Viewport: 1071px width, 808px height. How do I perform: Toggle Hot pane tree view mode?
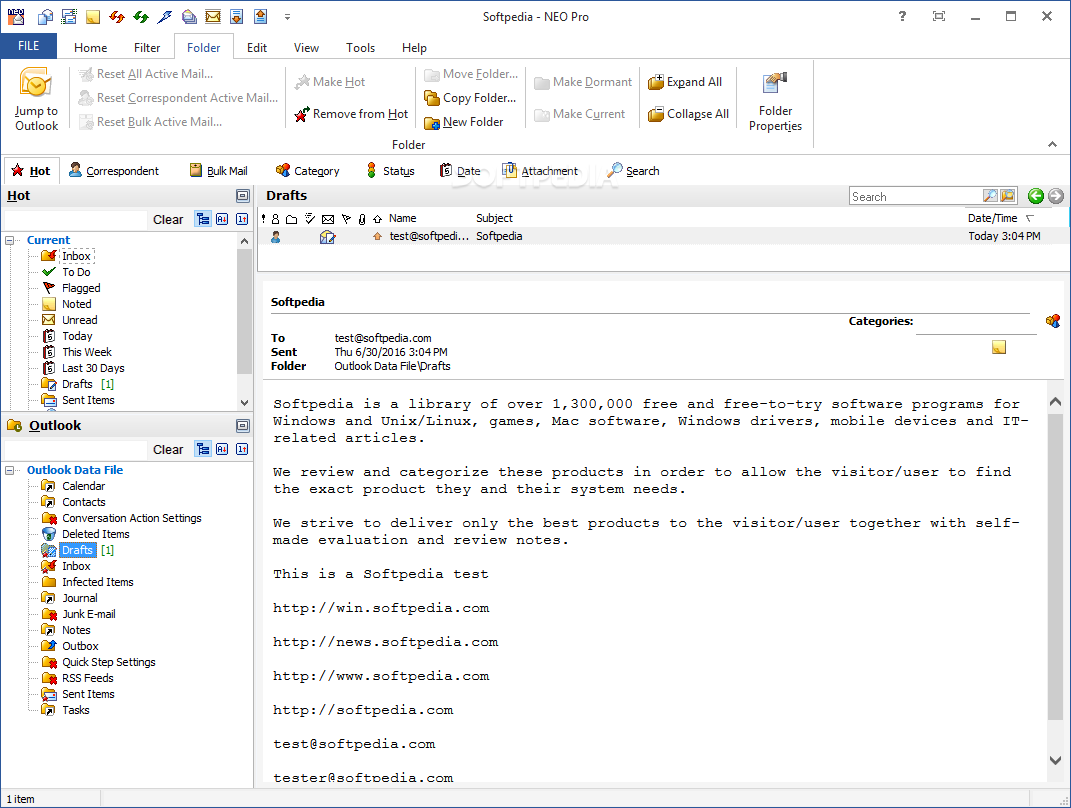tap(203, 219)
